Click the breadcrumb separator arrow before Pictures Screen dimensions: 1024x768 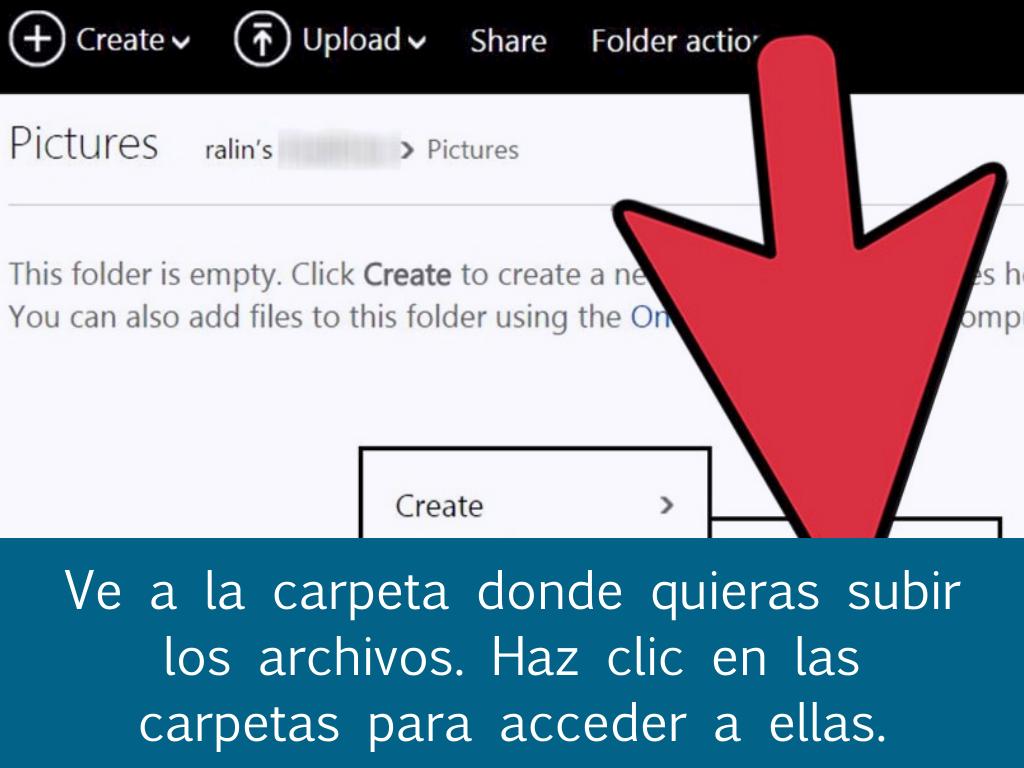pyautogui.click(x=406, y=151)
